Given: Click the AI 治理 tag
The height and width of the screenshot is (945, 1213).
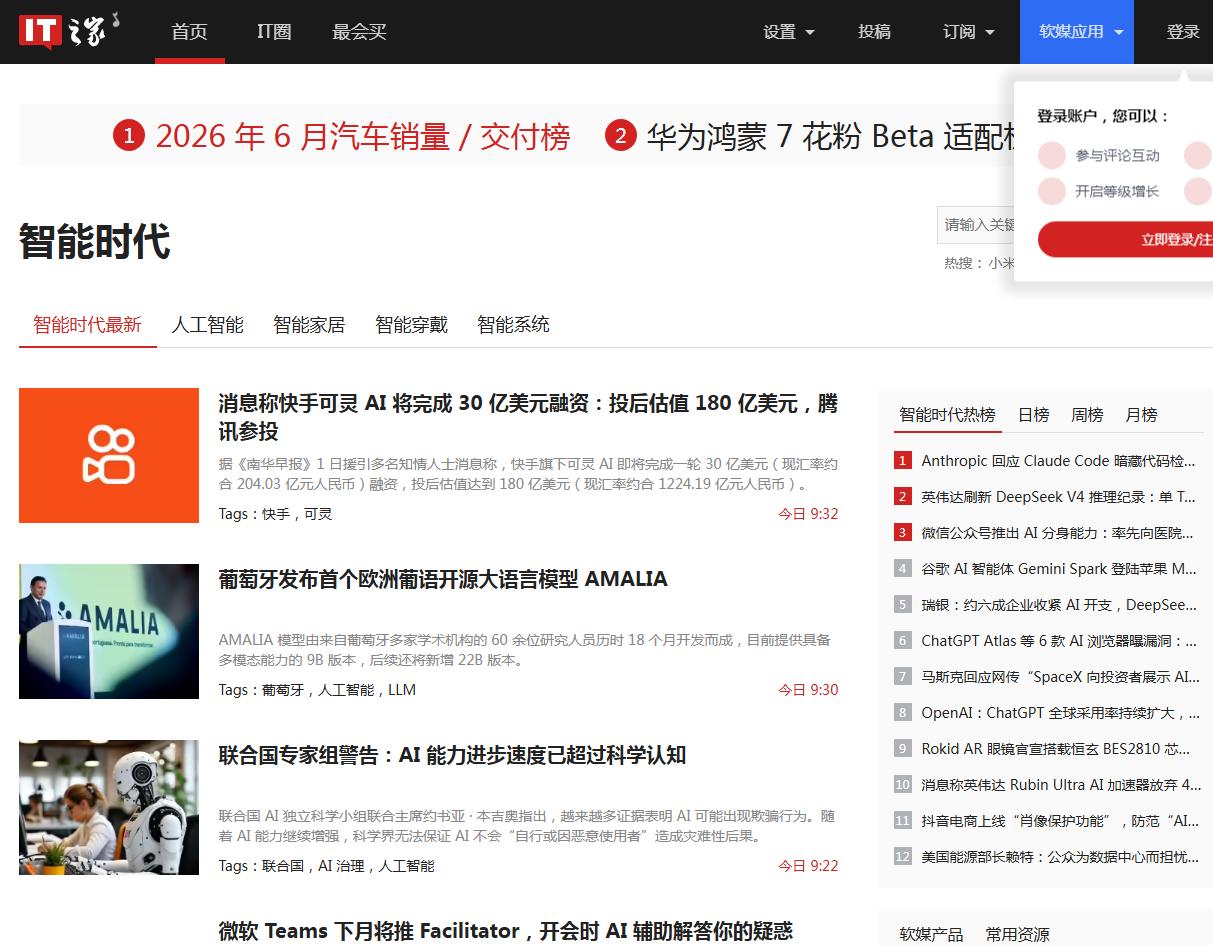Looking at the screenshot, I should pyautogui.click(x=341, y=866).
